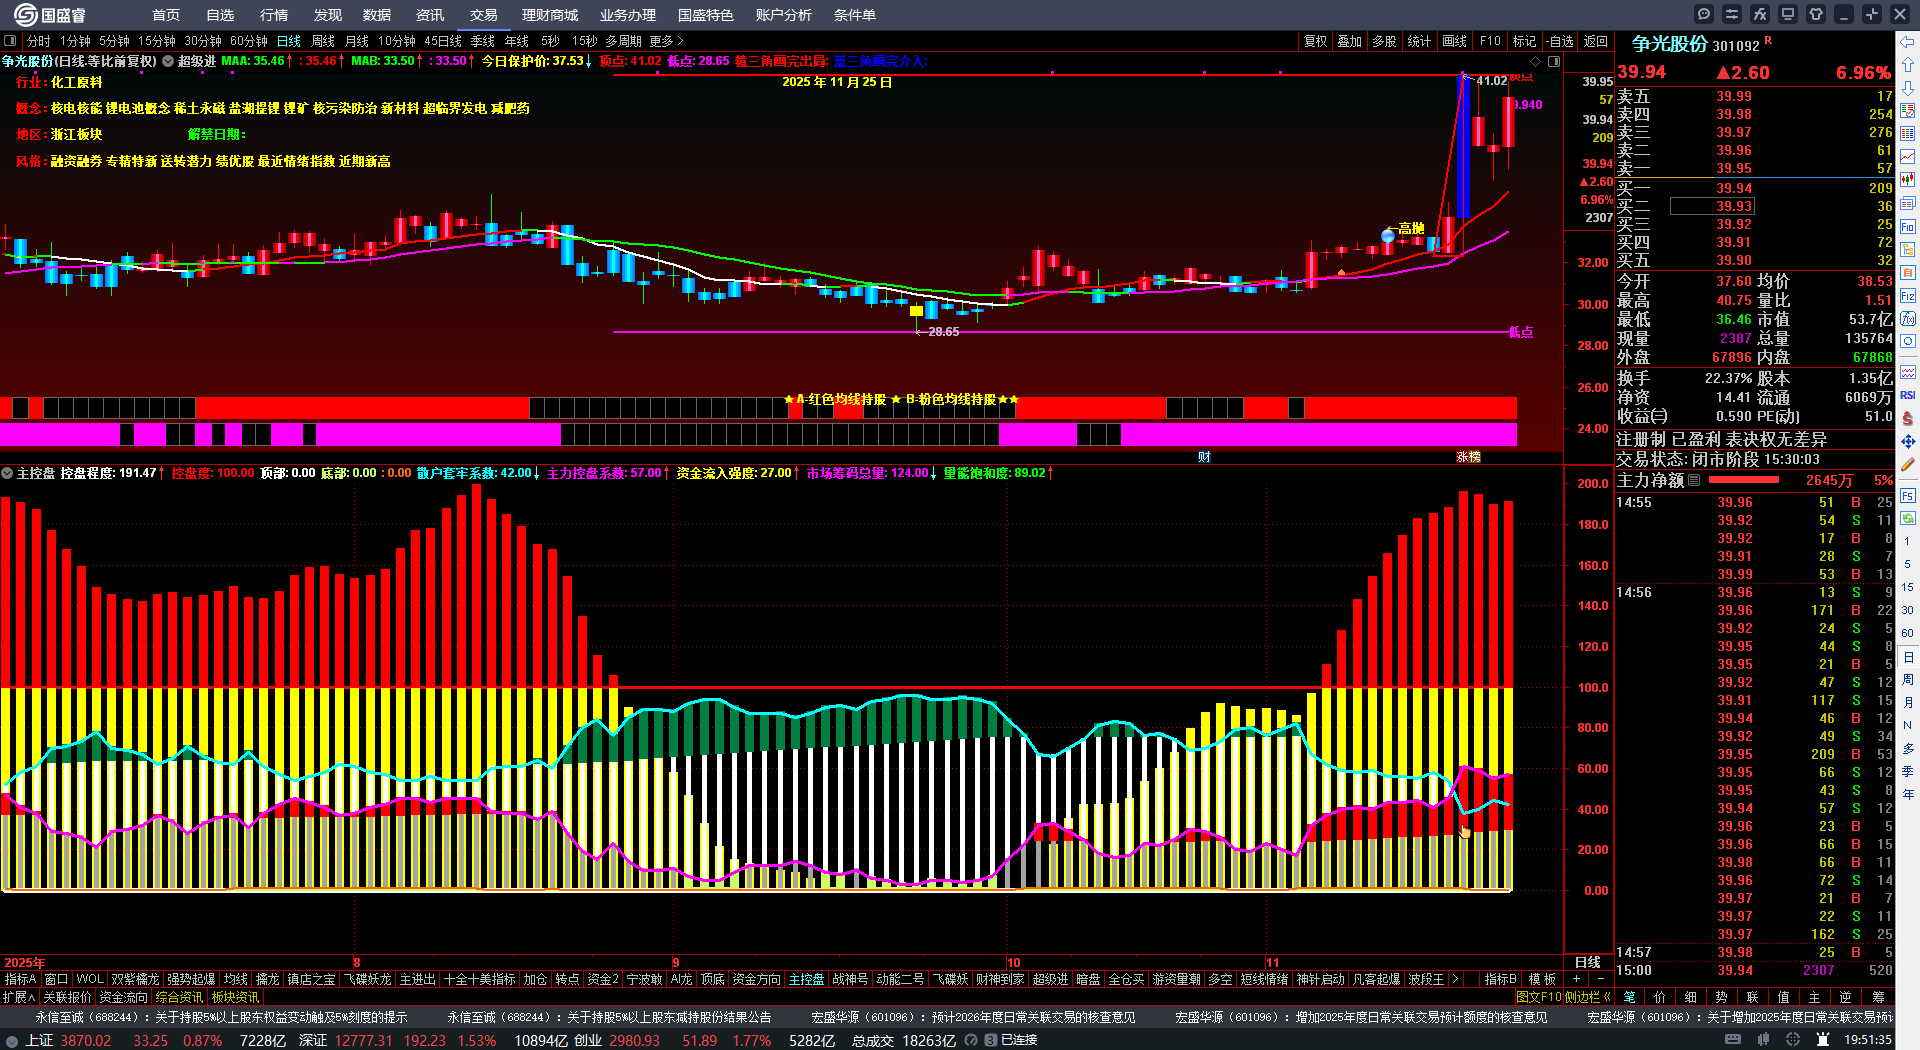Switch to the 周线 weekly period
This screenshot has height=1050, width=1920.
point(323,41)
